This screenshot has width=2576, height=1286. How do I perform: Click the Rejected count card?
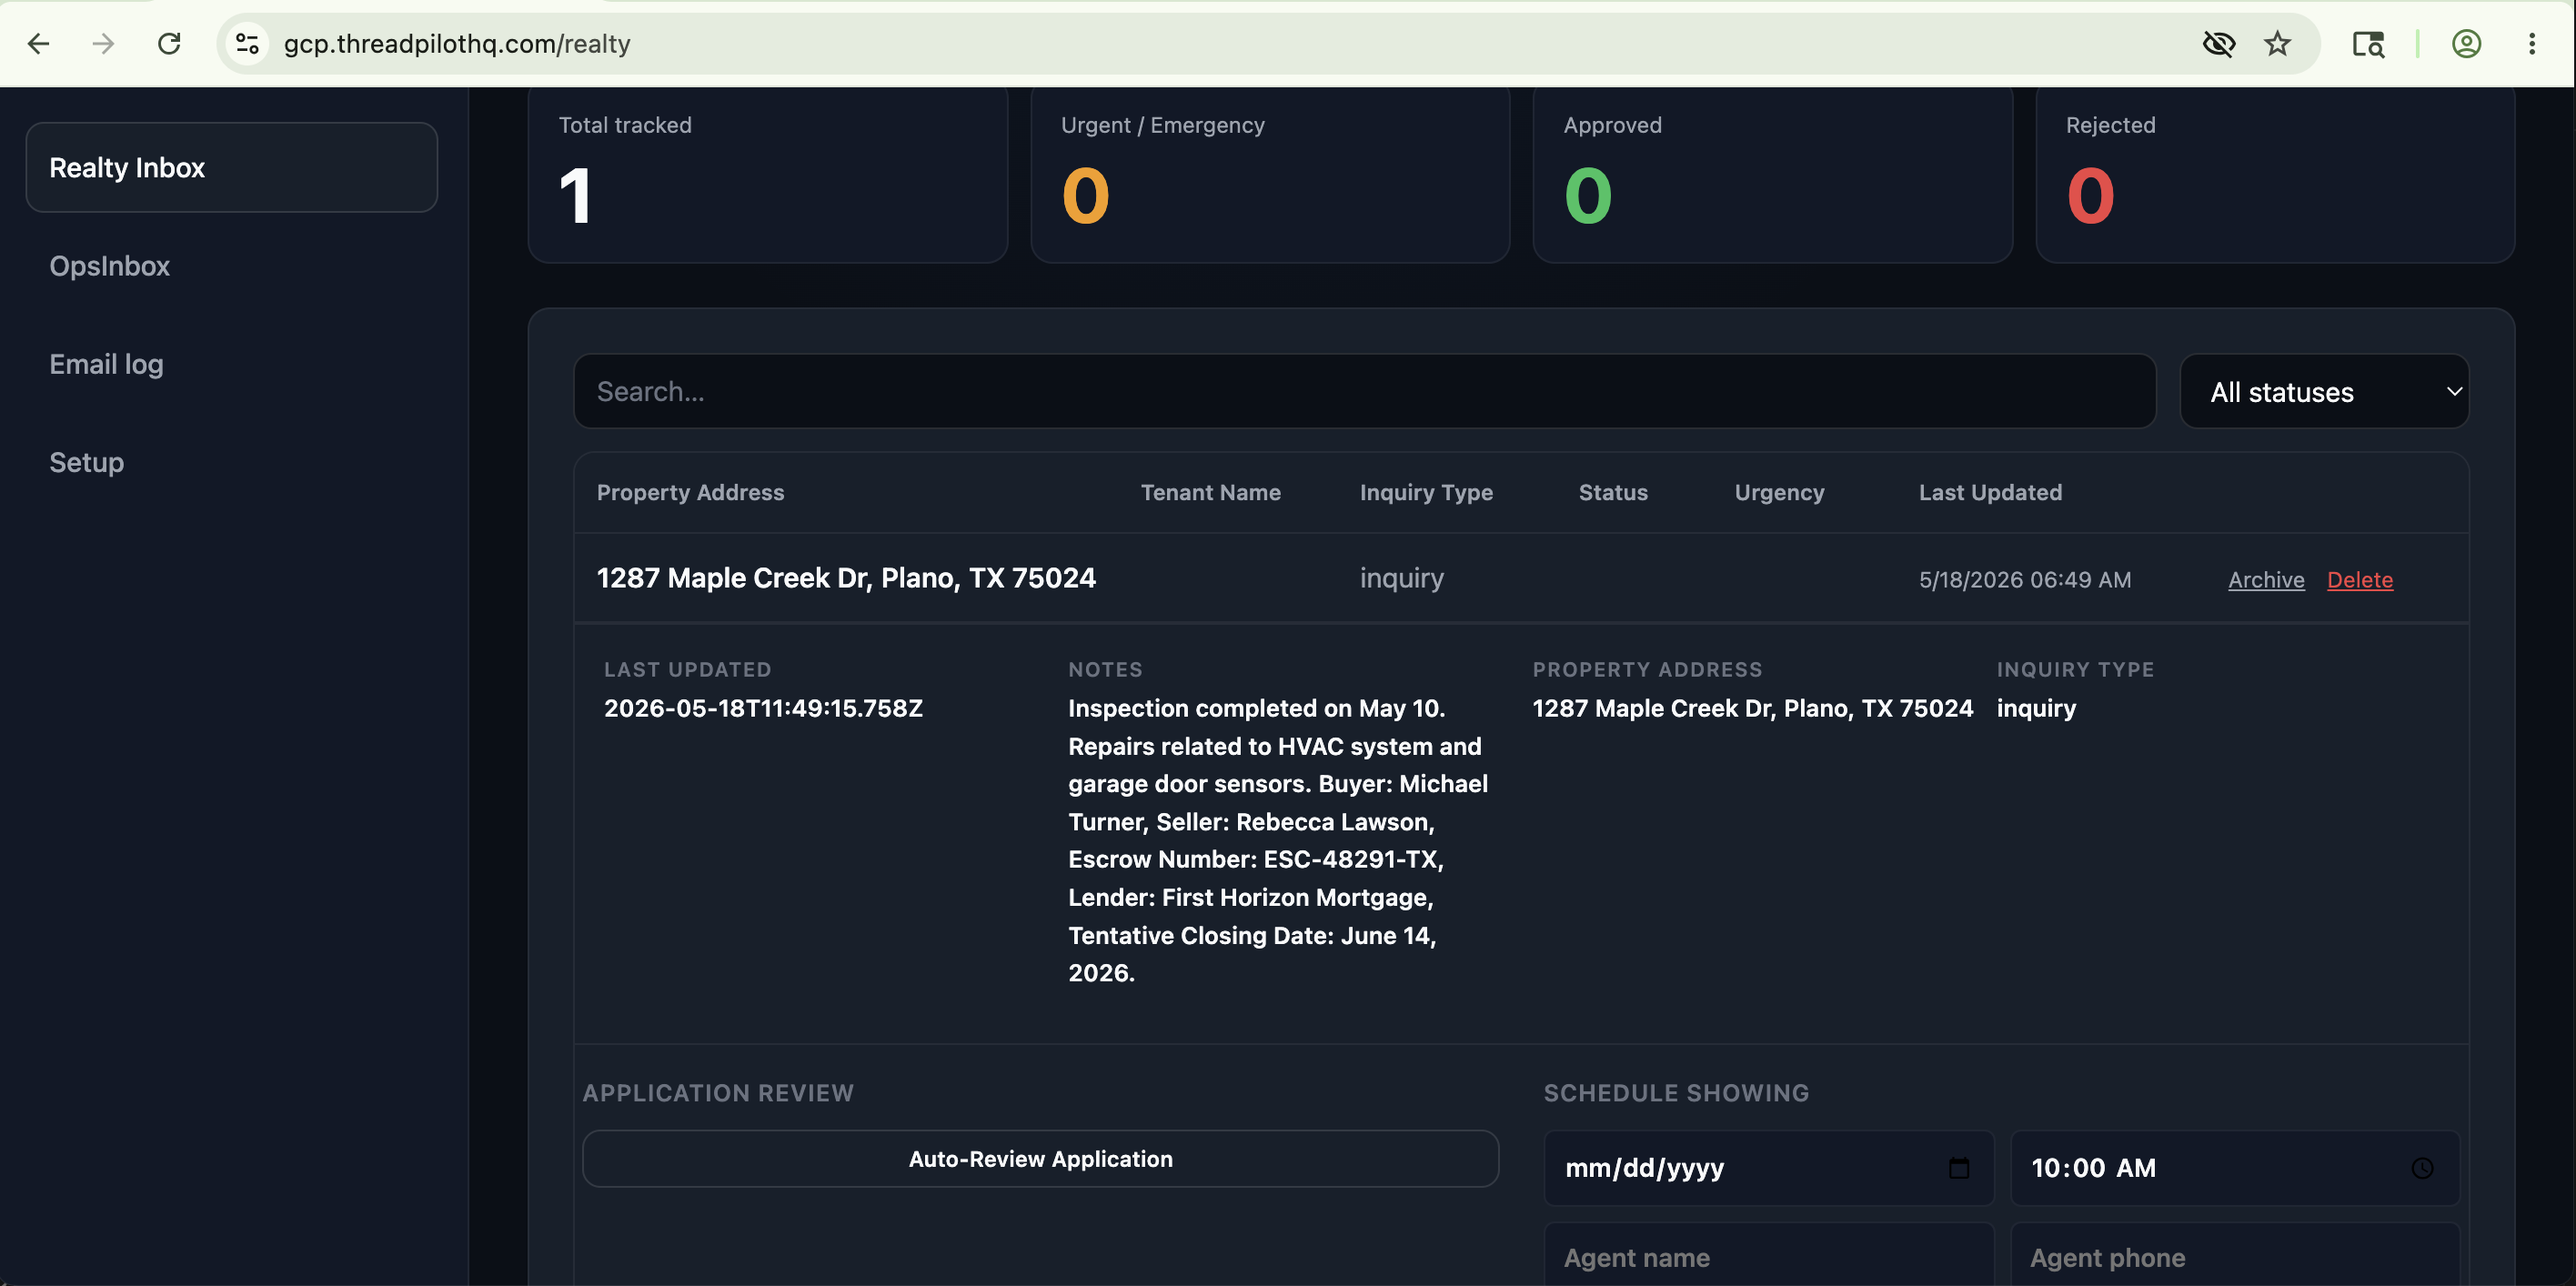[2275, 174]
